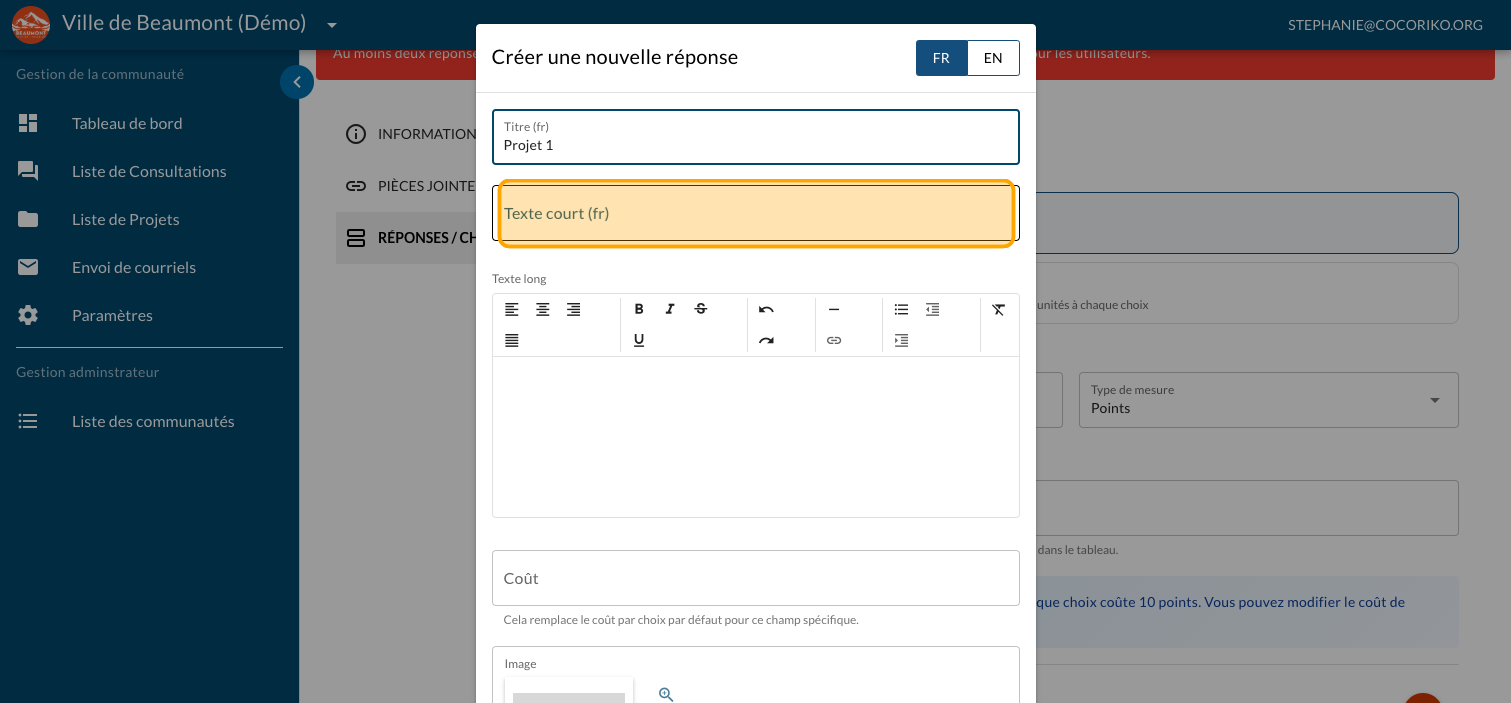
Task: Underline text in the Texte long editor
Action: point(639,340)
